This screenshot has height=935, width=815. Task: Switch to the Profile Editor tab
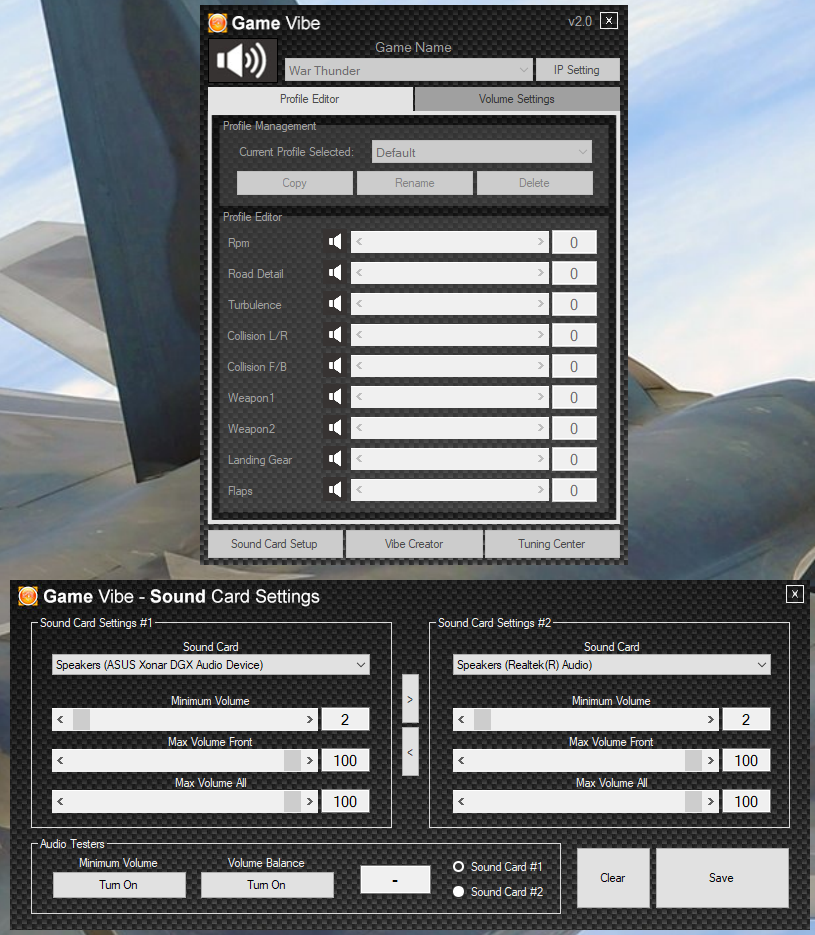[x=310, y=99]
